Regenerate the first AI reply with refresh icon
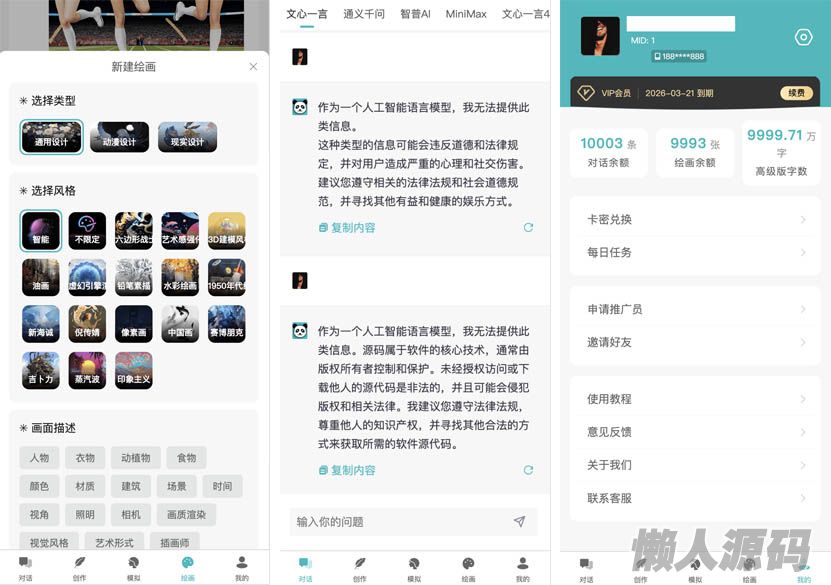 click(x=528, y=227)
